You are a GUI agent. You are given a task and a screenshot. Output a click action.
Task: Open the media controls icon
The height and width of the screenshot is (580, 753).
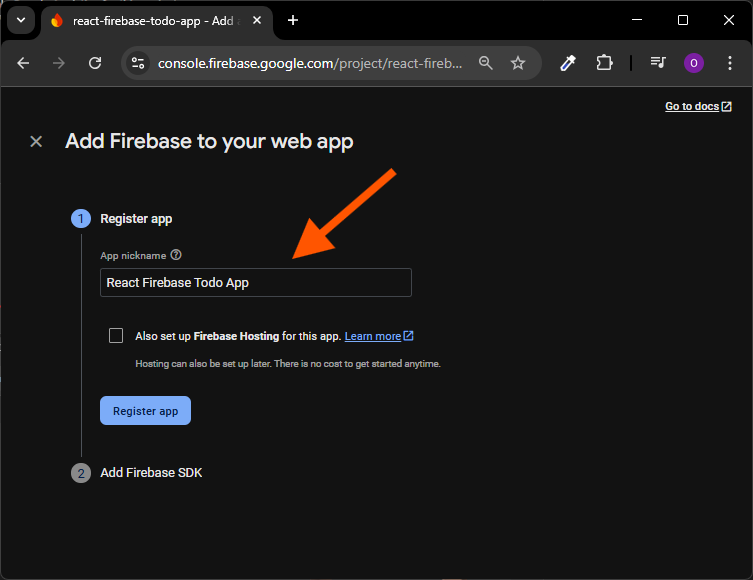click(x=657, y=63)
